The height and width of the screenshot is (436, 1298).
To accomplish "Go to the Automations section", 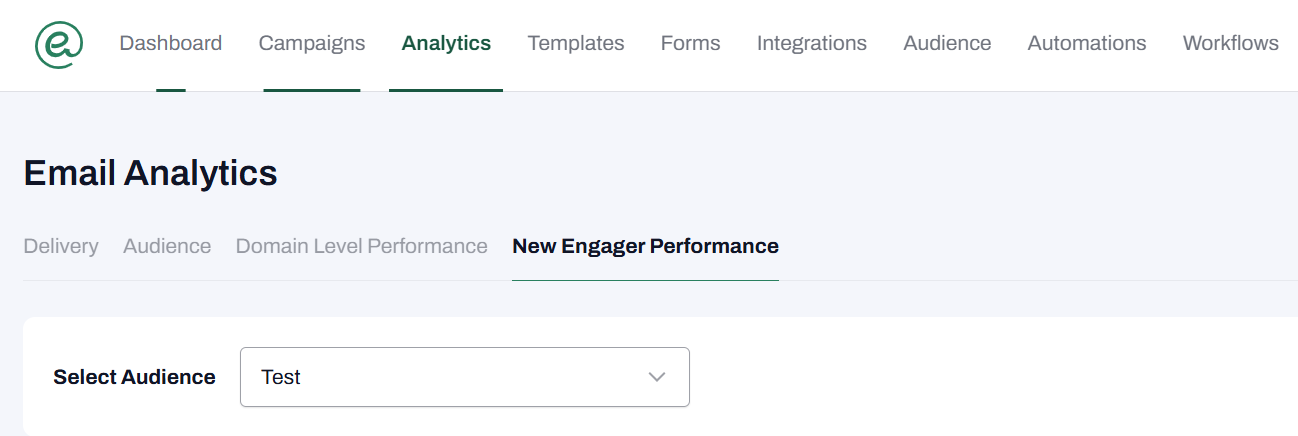I will point(1086,43).
